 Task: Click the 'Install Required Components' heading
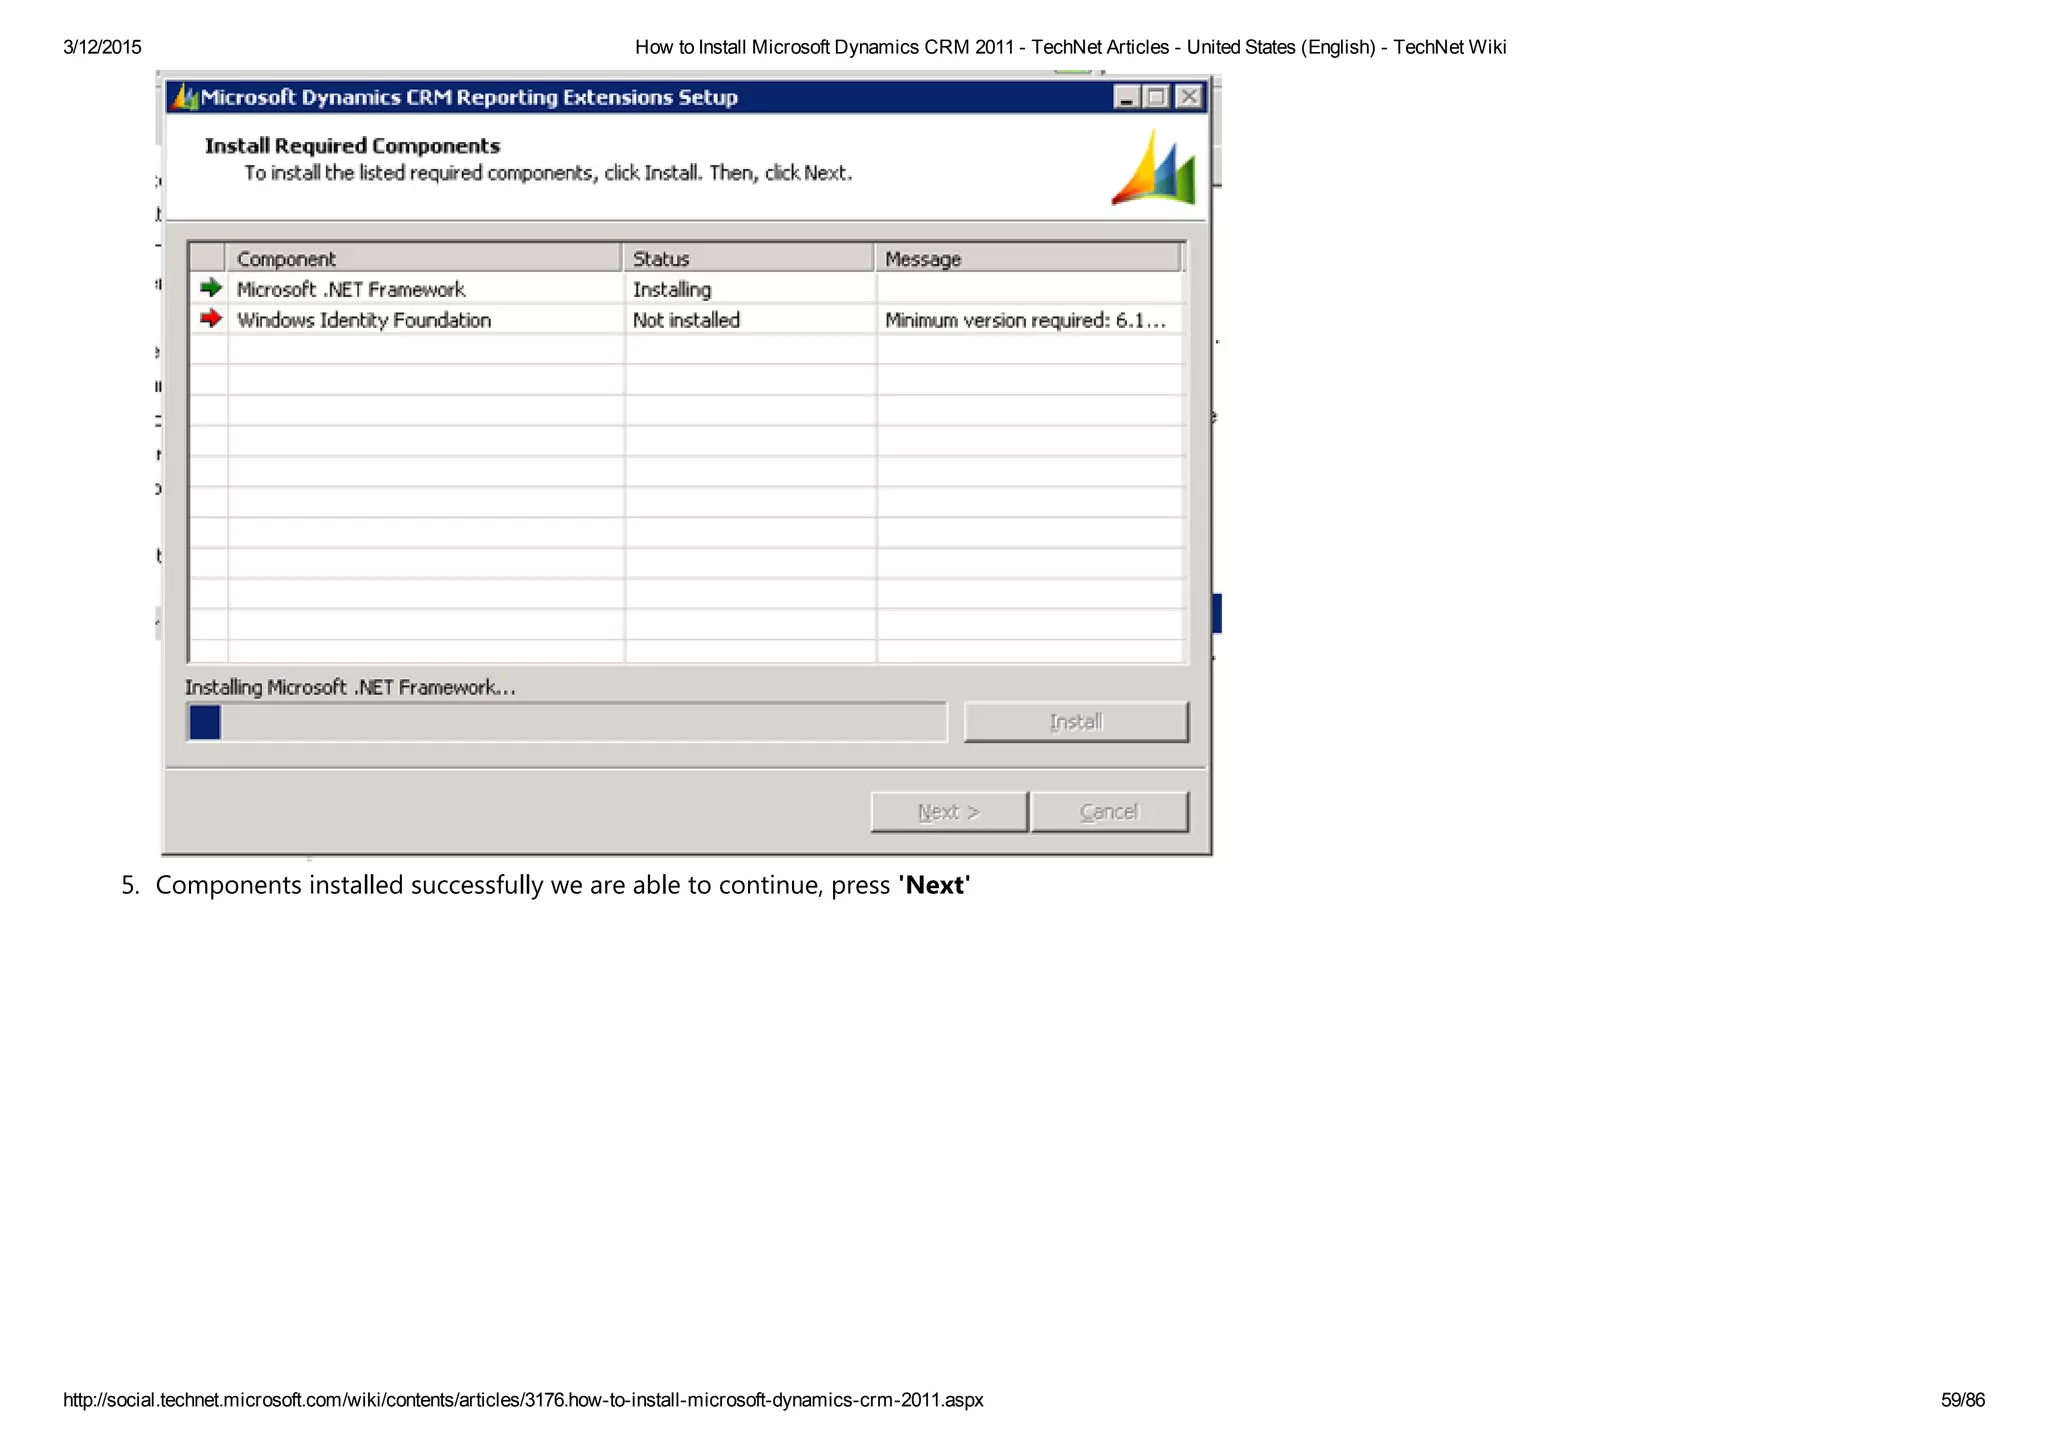352,146
